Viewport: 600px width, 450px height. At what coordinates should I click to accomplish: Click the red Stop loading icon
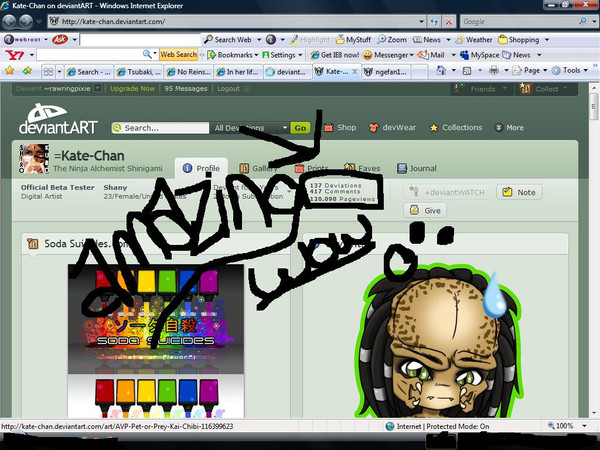pyautogui.click(x=448, y=21)
